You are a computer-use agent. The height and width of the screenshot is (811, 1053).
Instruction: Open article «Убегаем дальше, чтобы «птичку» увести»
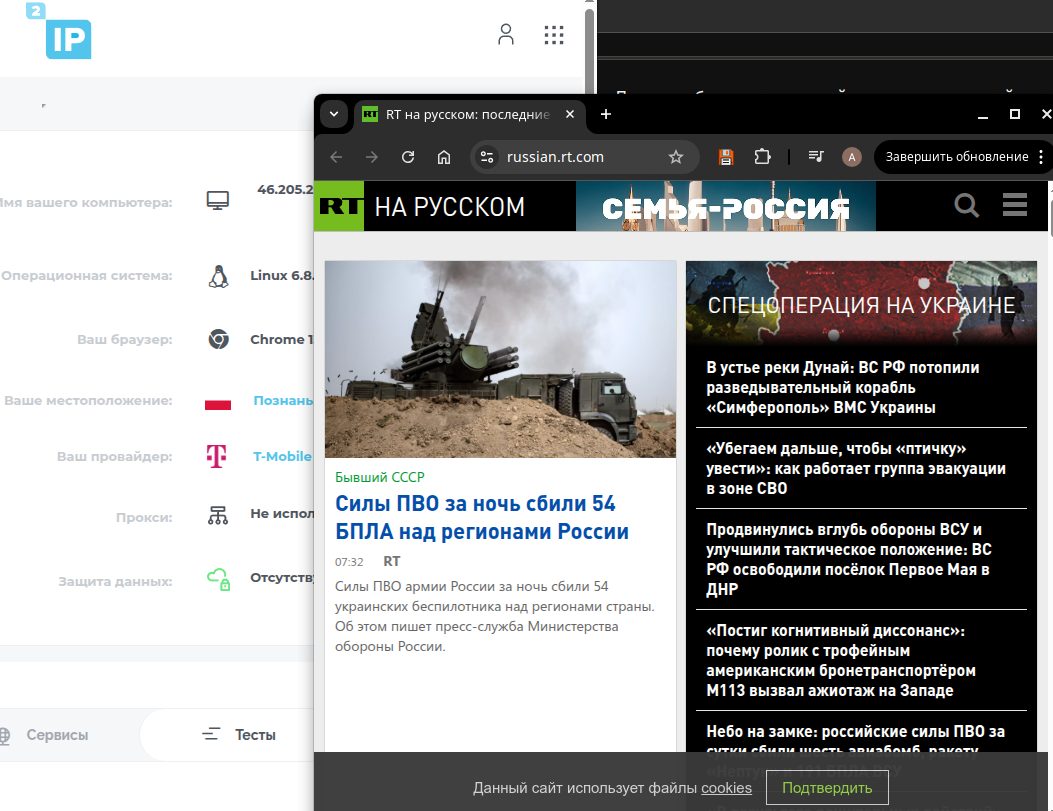click(x=856, y=469)
